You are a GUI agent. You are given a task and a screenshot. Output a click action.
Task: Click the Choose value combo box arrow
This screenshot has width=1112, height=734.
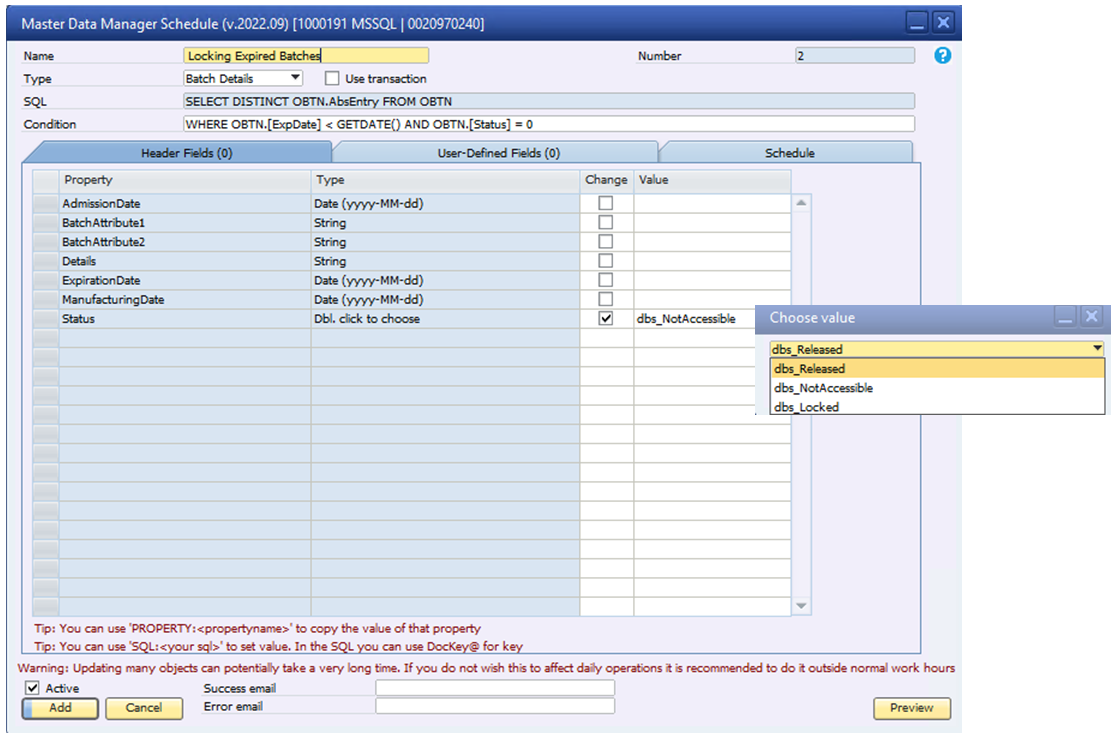[x=1097, y=348]
